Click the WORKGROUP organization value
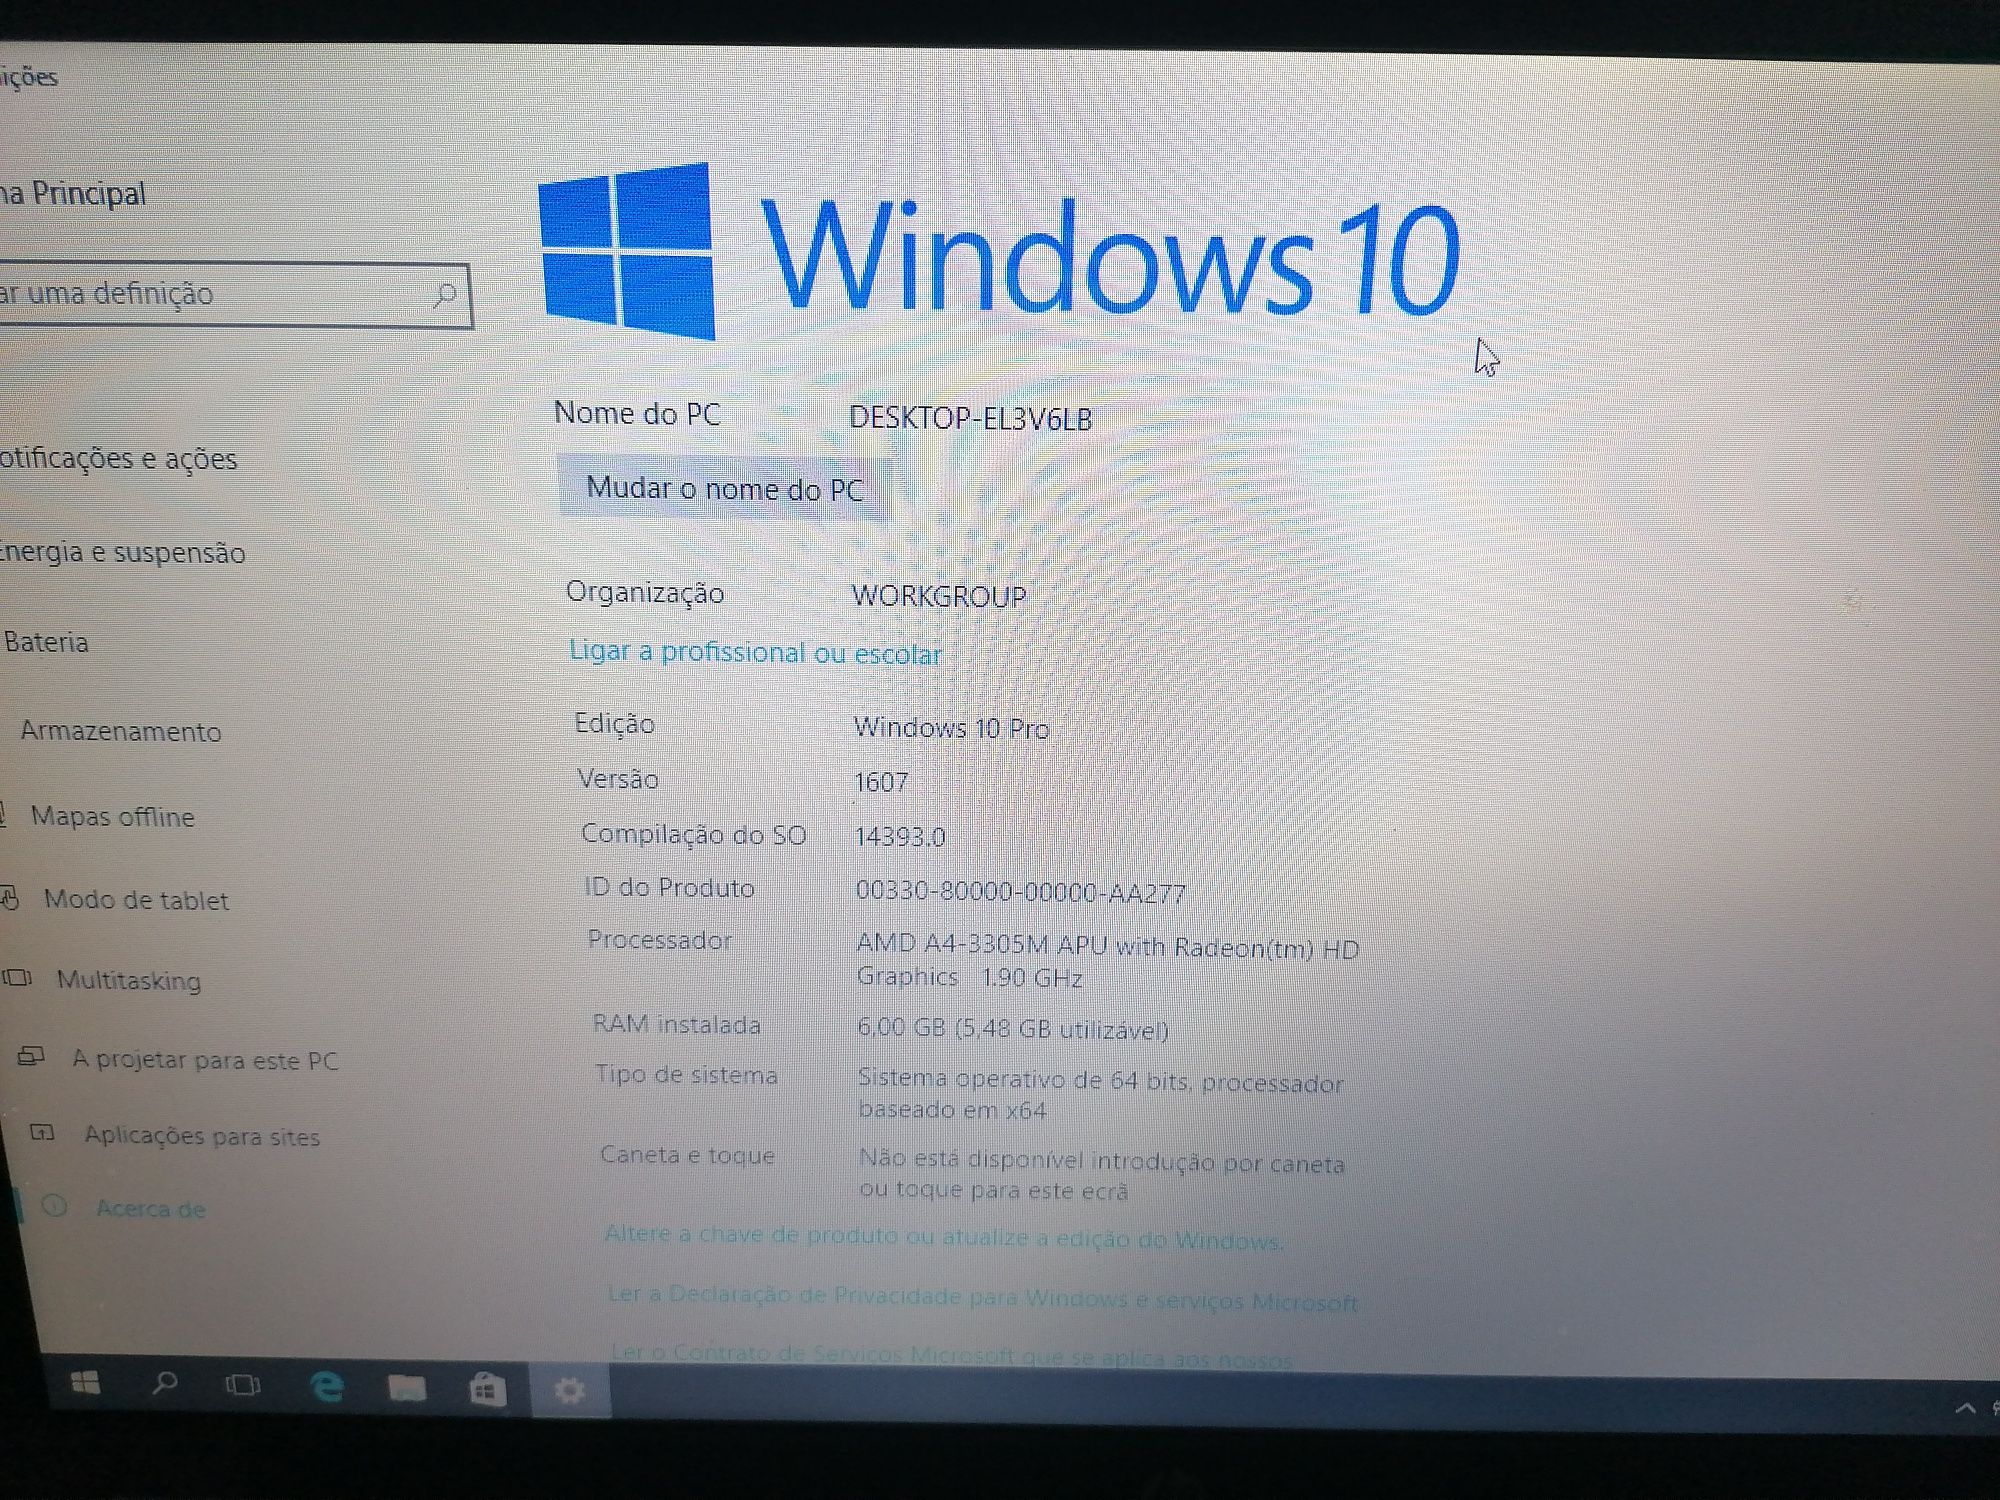 [939, 596]
